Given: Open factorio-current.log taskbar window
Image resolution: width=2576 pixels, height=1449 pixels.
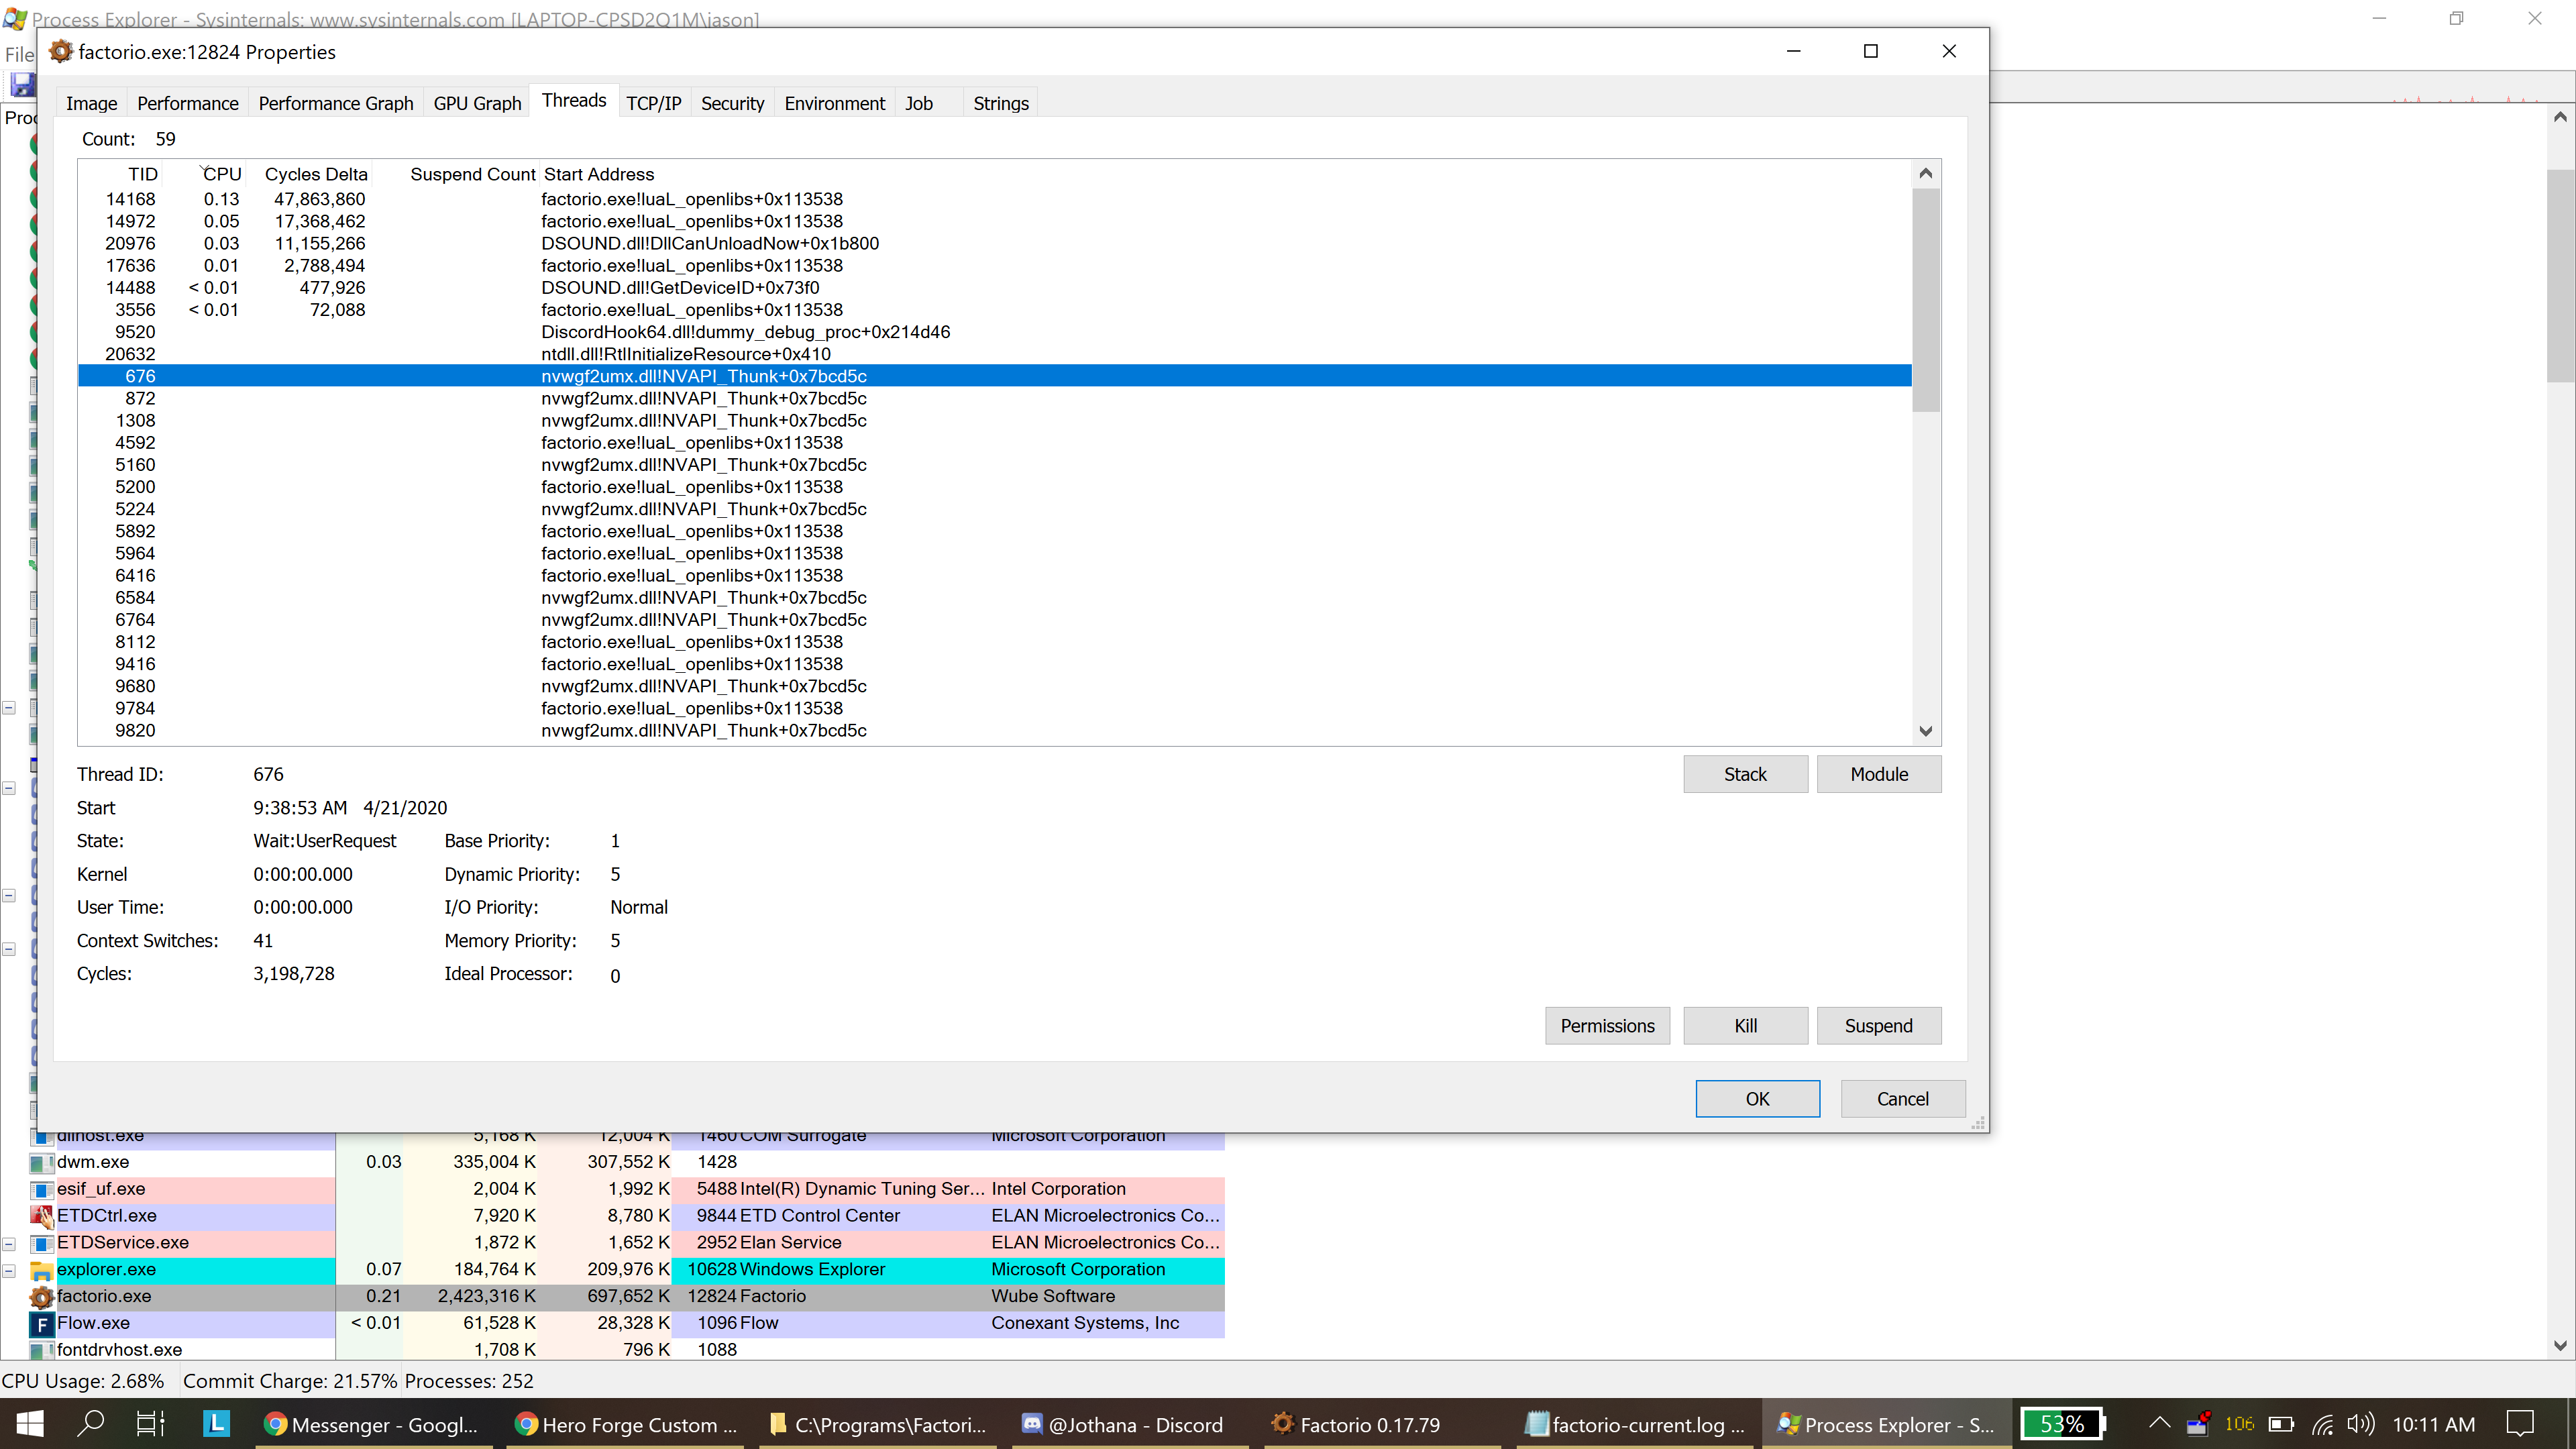Looking at the screenshot, I should [x=1636, y=1424].
